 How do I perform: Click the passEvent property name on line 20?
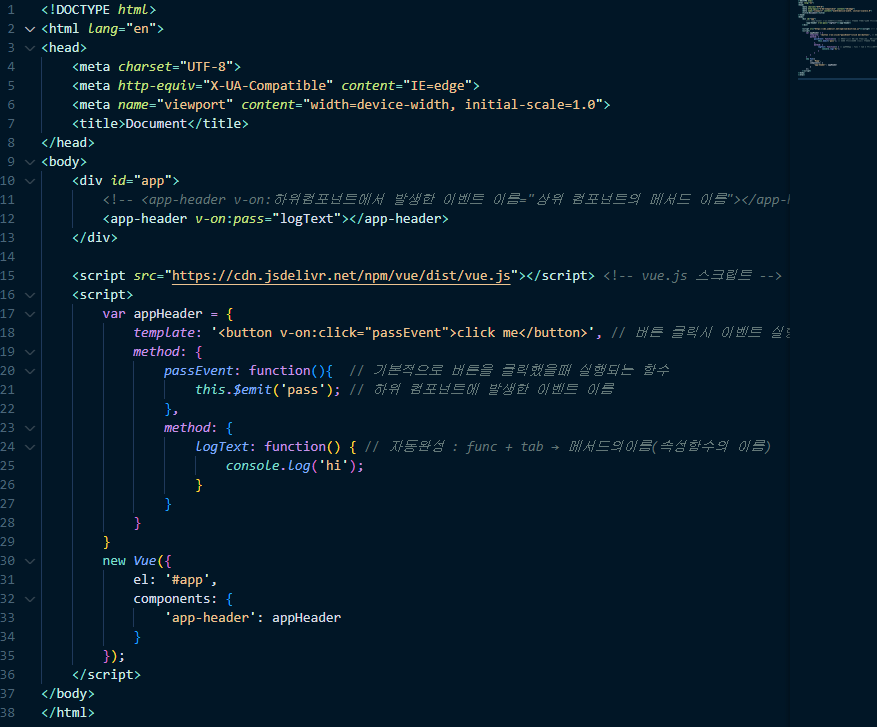(x=199, y=371)
